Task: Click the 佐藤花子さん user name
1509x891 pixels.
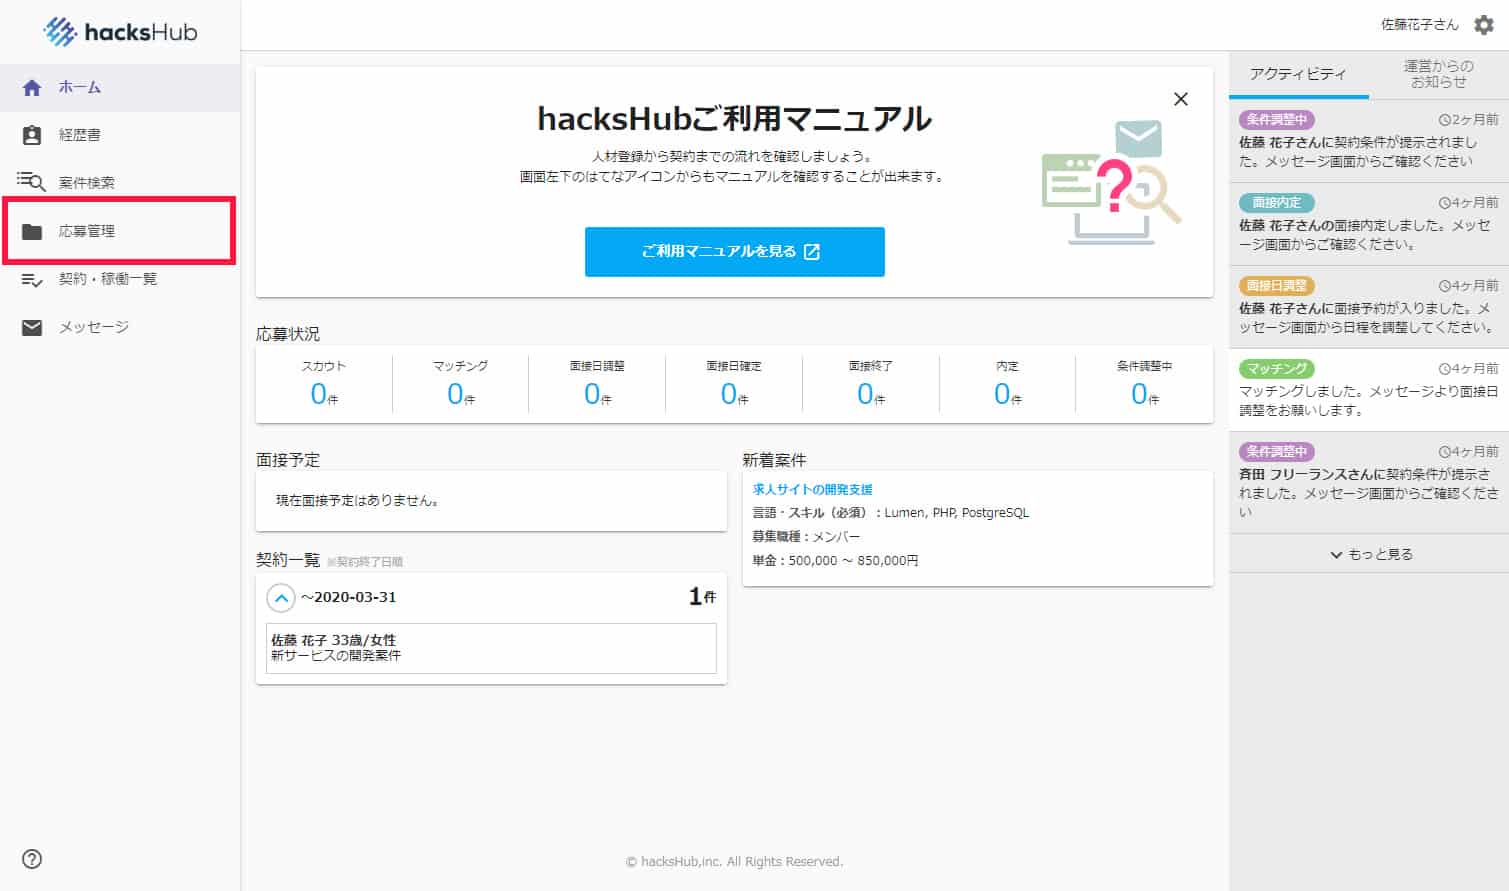Action: tap(1420, 25)
